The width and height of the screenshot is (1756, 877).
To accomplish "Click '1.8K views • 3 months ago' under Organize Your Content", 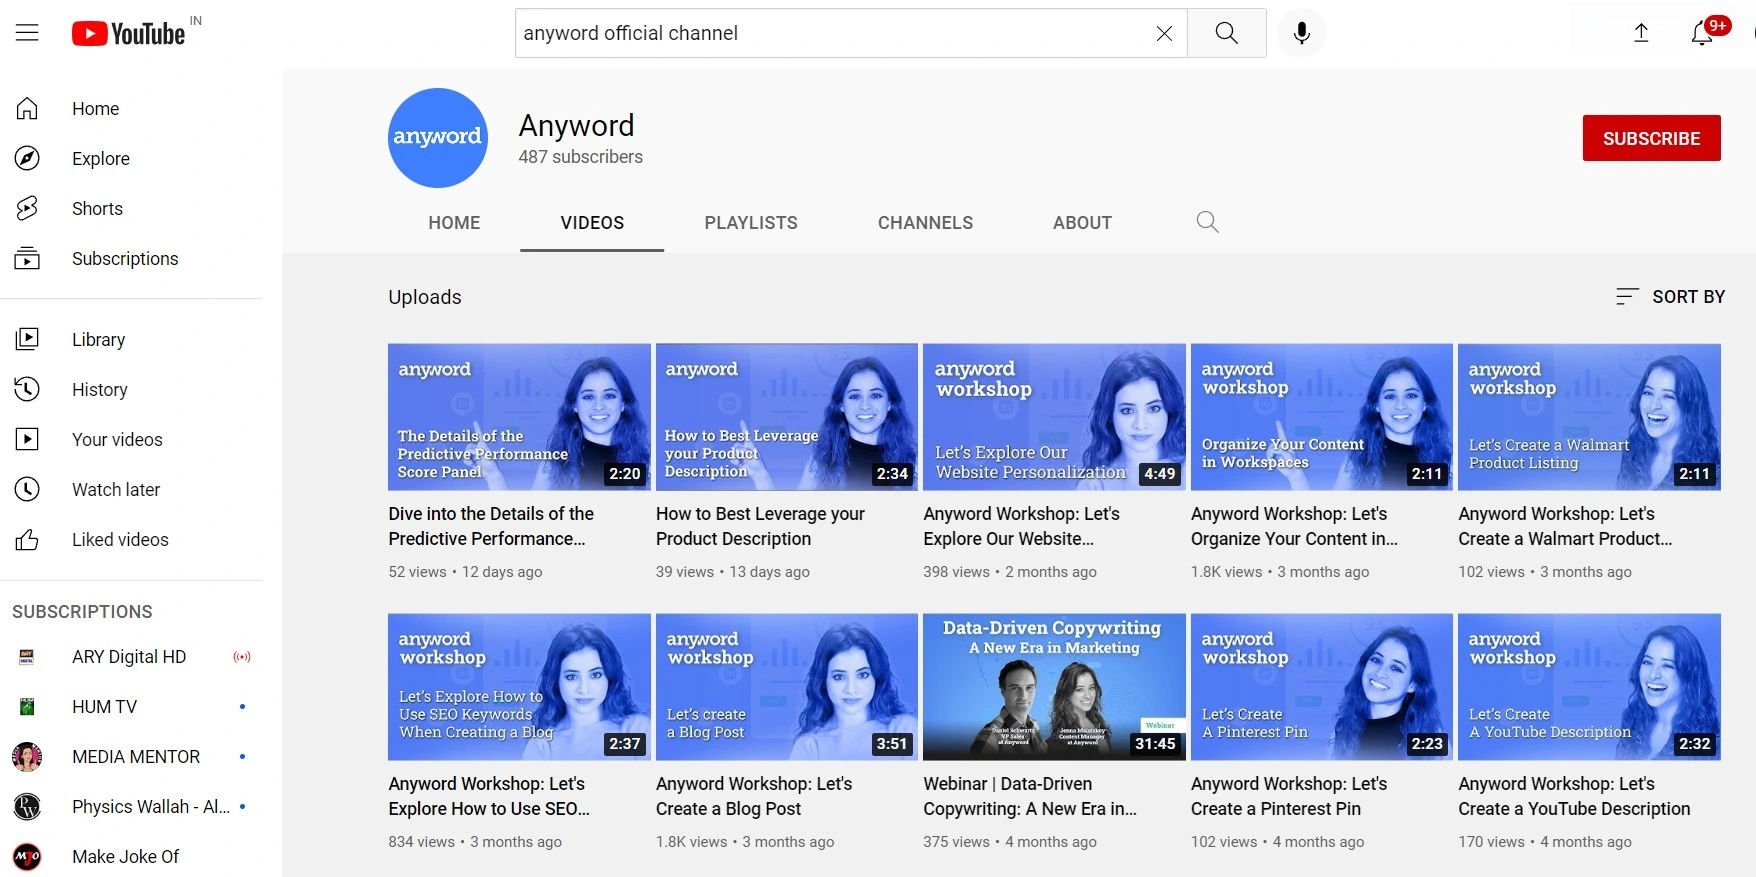I will pos(1280,572).
